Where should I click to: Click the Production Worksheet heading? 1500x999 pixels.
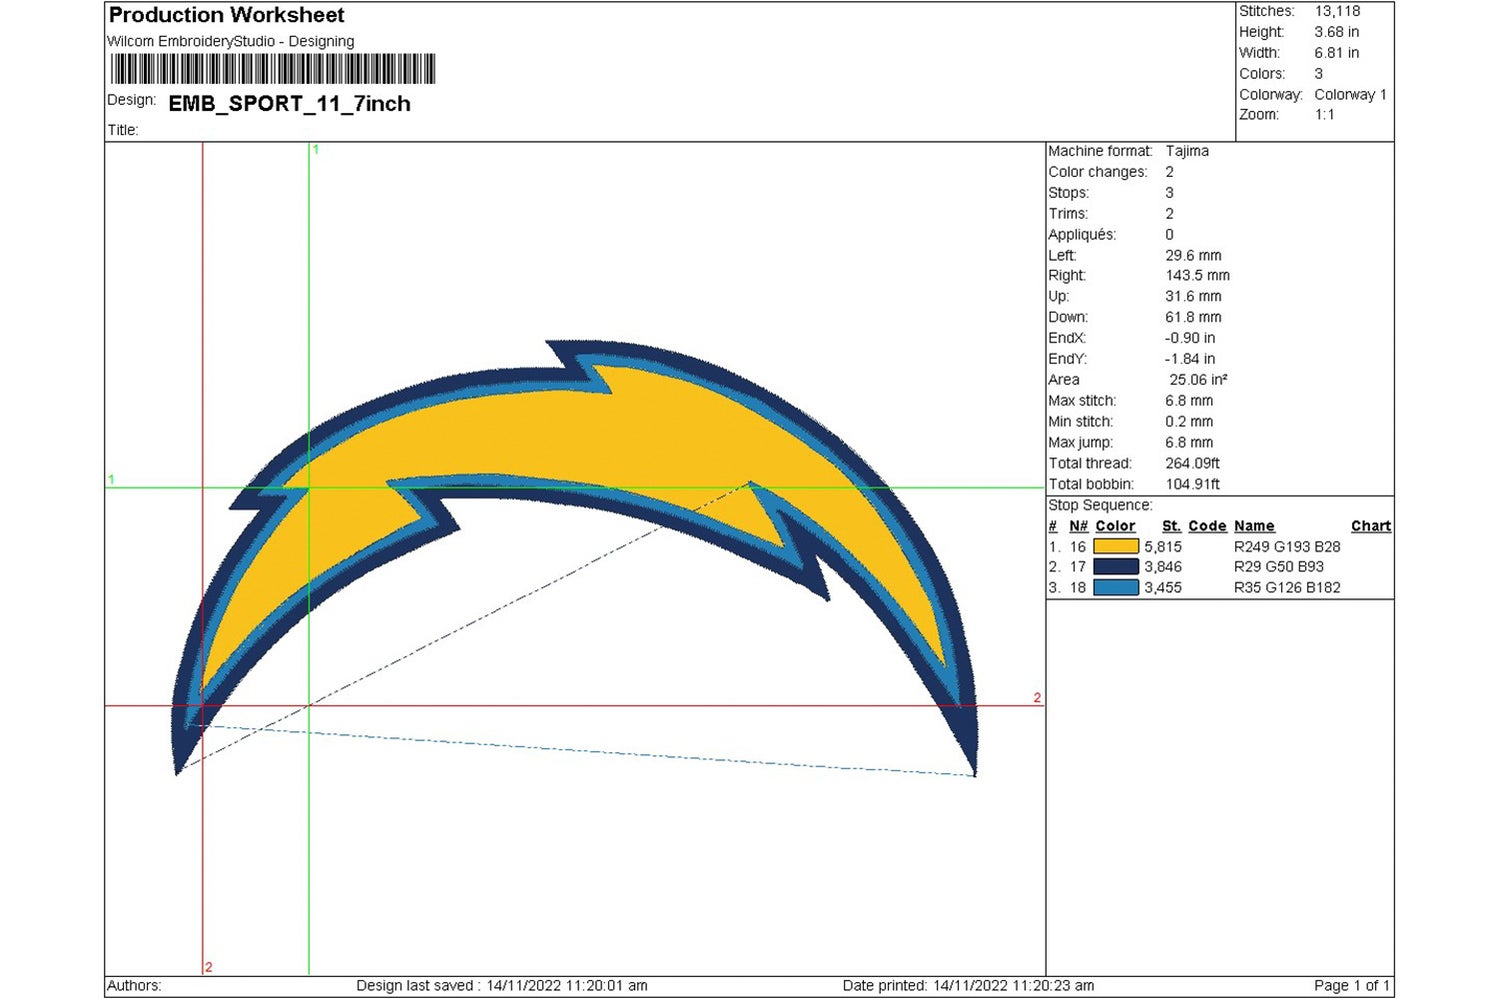[225, 15]
